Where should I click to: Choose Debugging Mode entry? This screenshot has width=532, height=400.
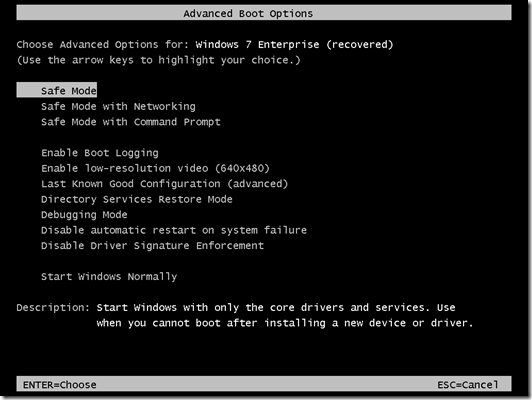pyautogui.click(x=84, y=215)
